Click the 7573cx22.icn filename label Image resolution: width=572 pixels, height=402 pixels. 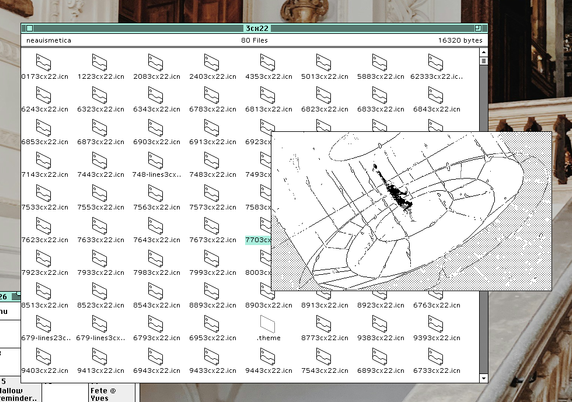(212, 207)
